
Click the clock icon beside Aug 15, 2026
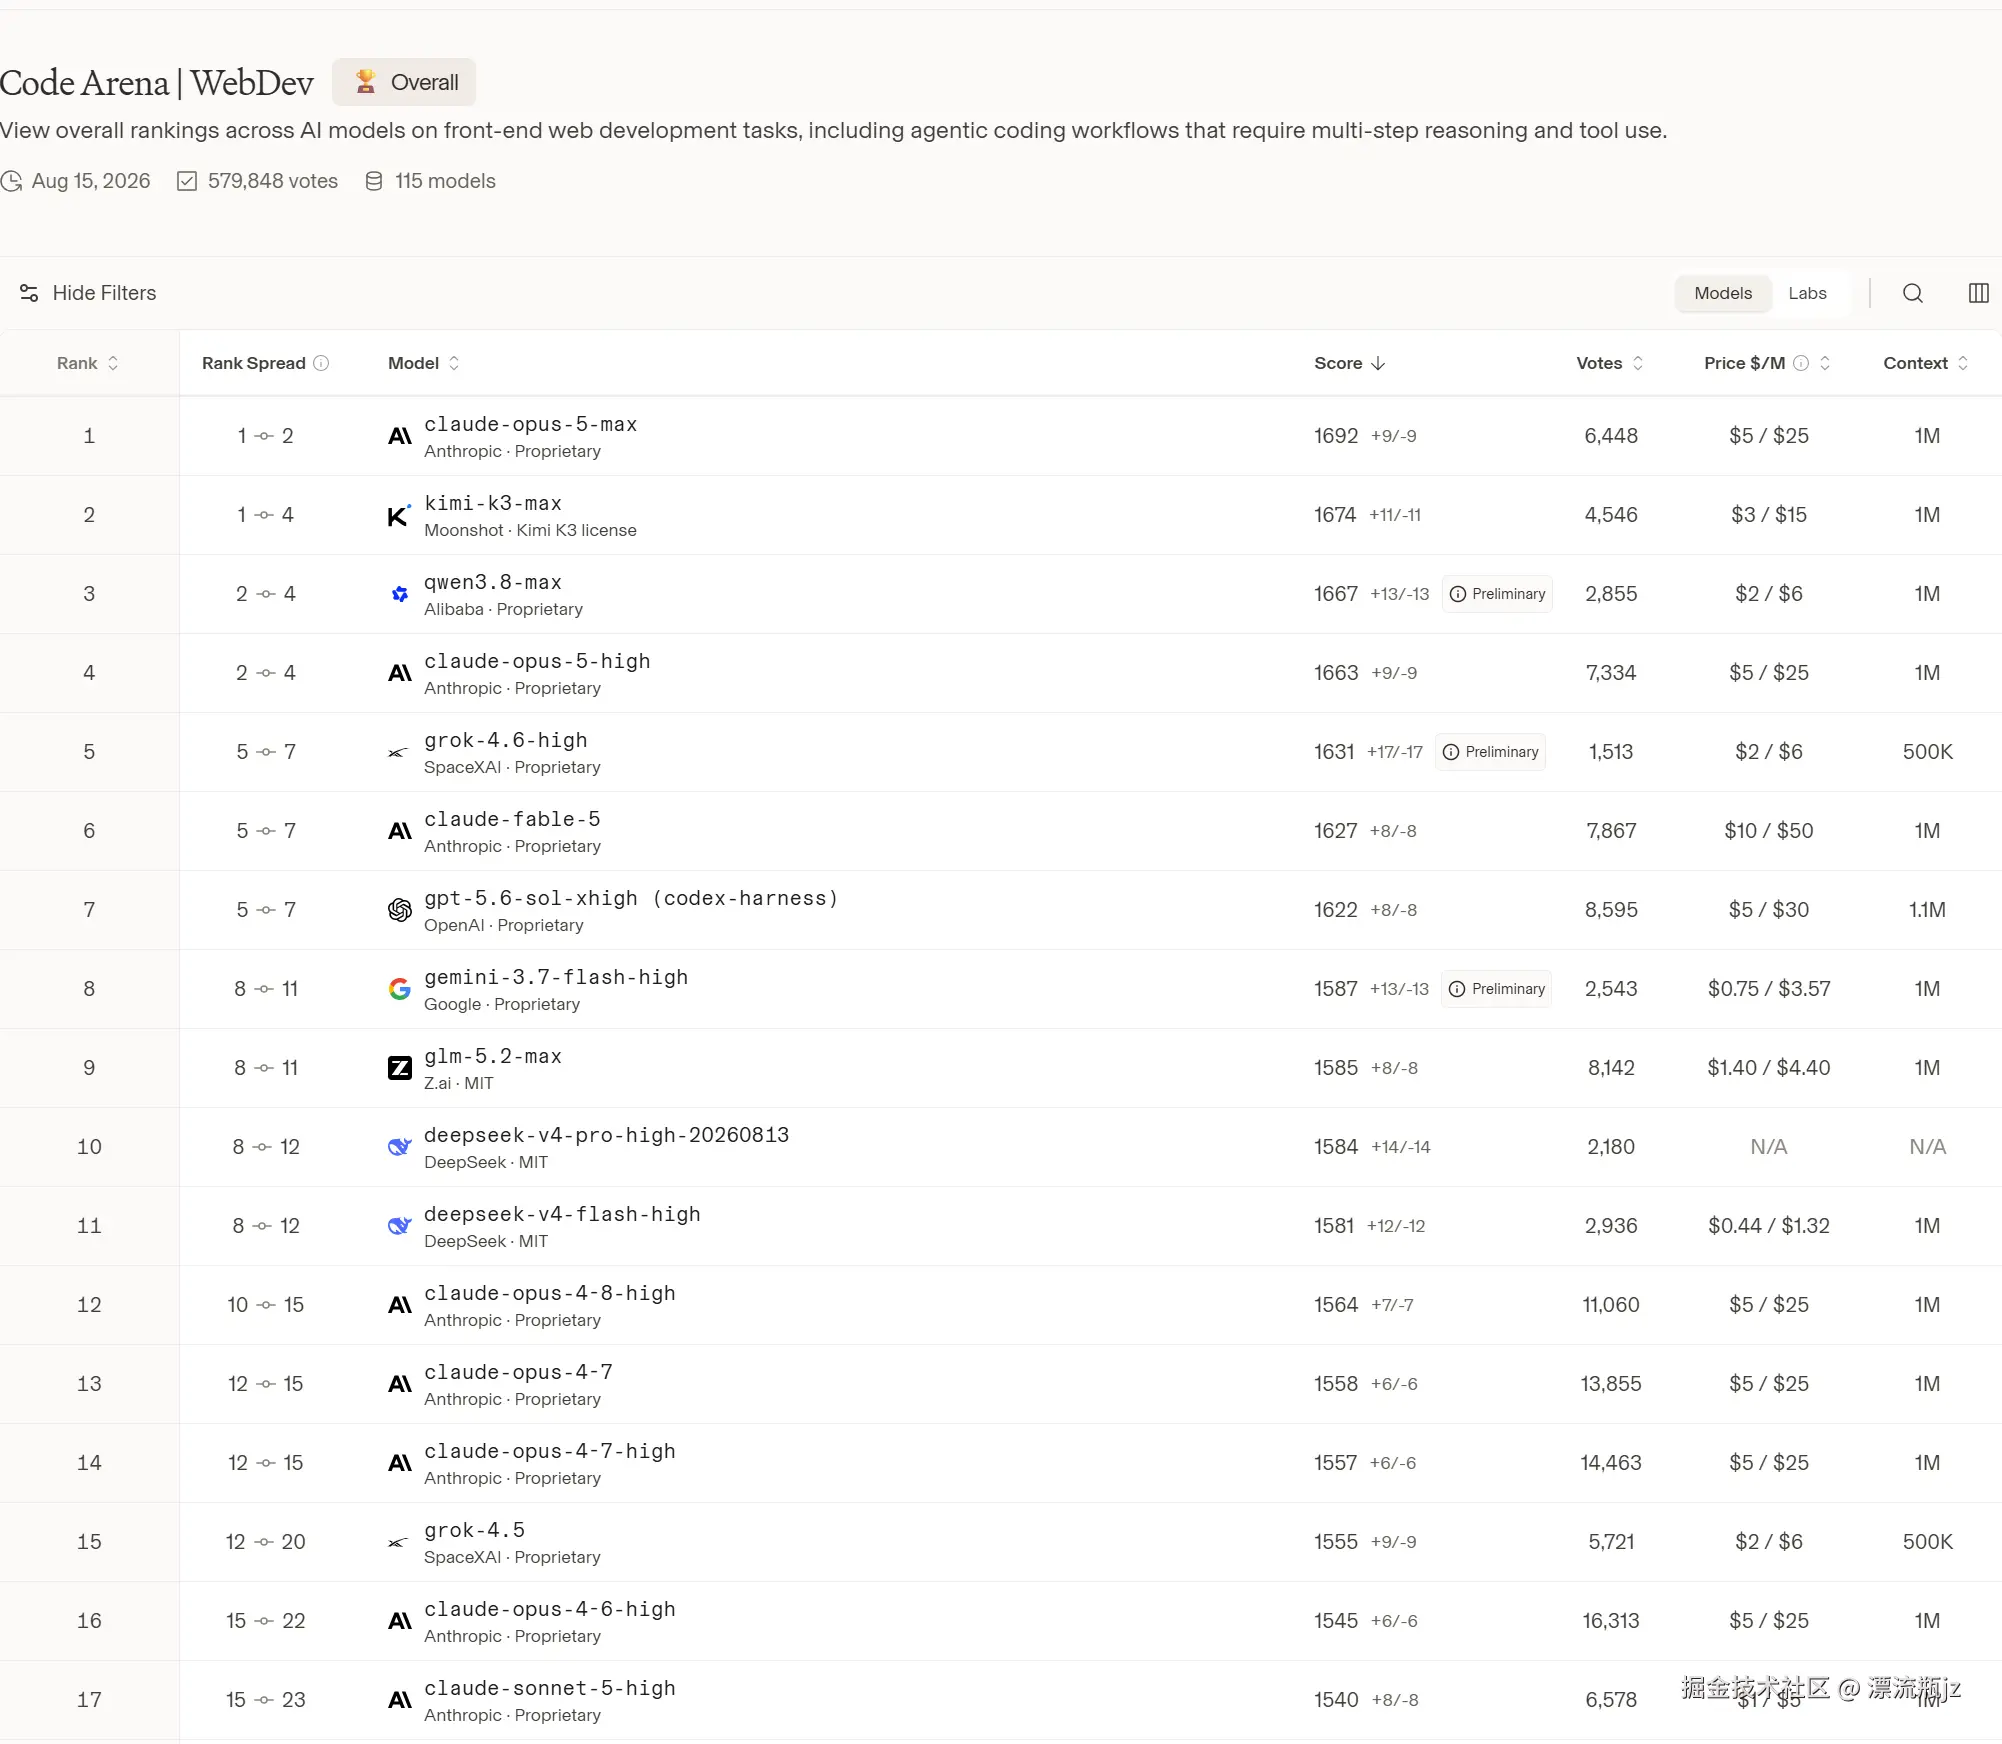pos(11,181)
